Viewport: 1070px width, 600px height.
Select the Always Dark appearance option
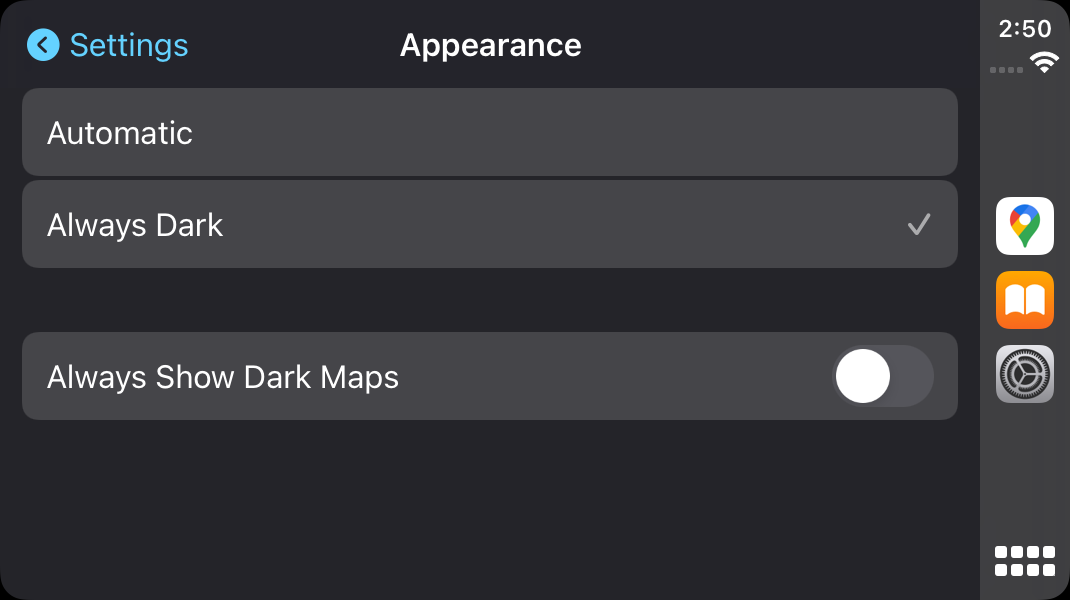(x=490, y=224)
